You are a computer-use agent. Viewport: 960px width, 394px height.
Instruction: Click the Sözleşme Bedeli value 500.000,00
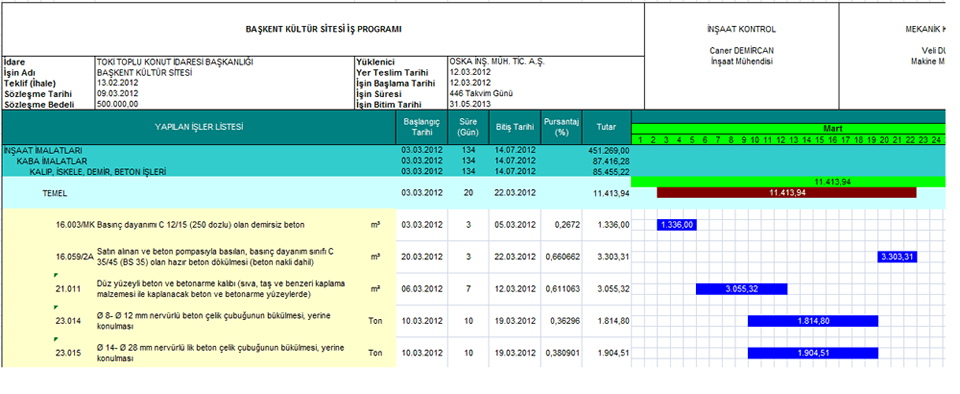click(117, 105)
